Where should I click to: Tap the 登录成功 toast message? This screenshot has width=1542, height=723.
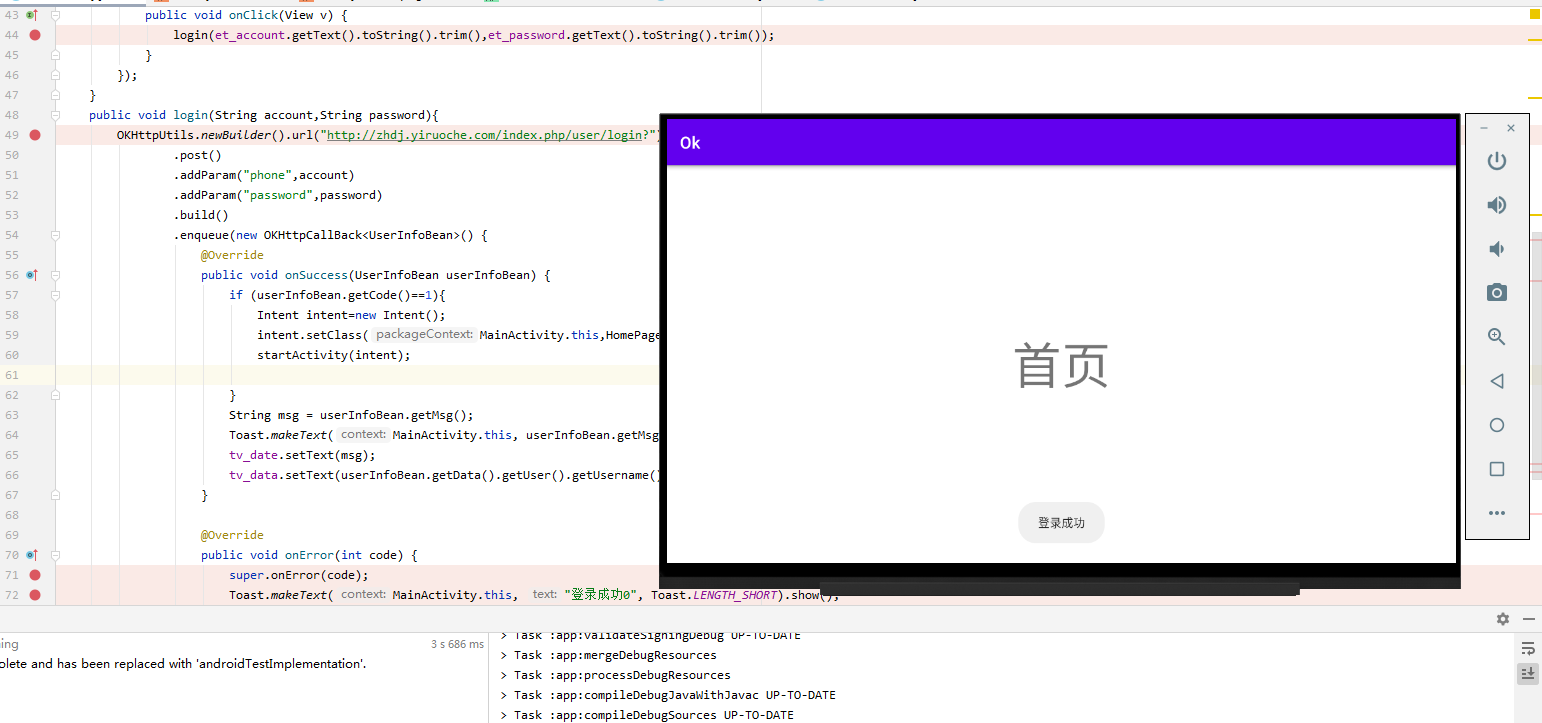(1061, 523)
